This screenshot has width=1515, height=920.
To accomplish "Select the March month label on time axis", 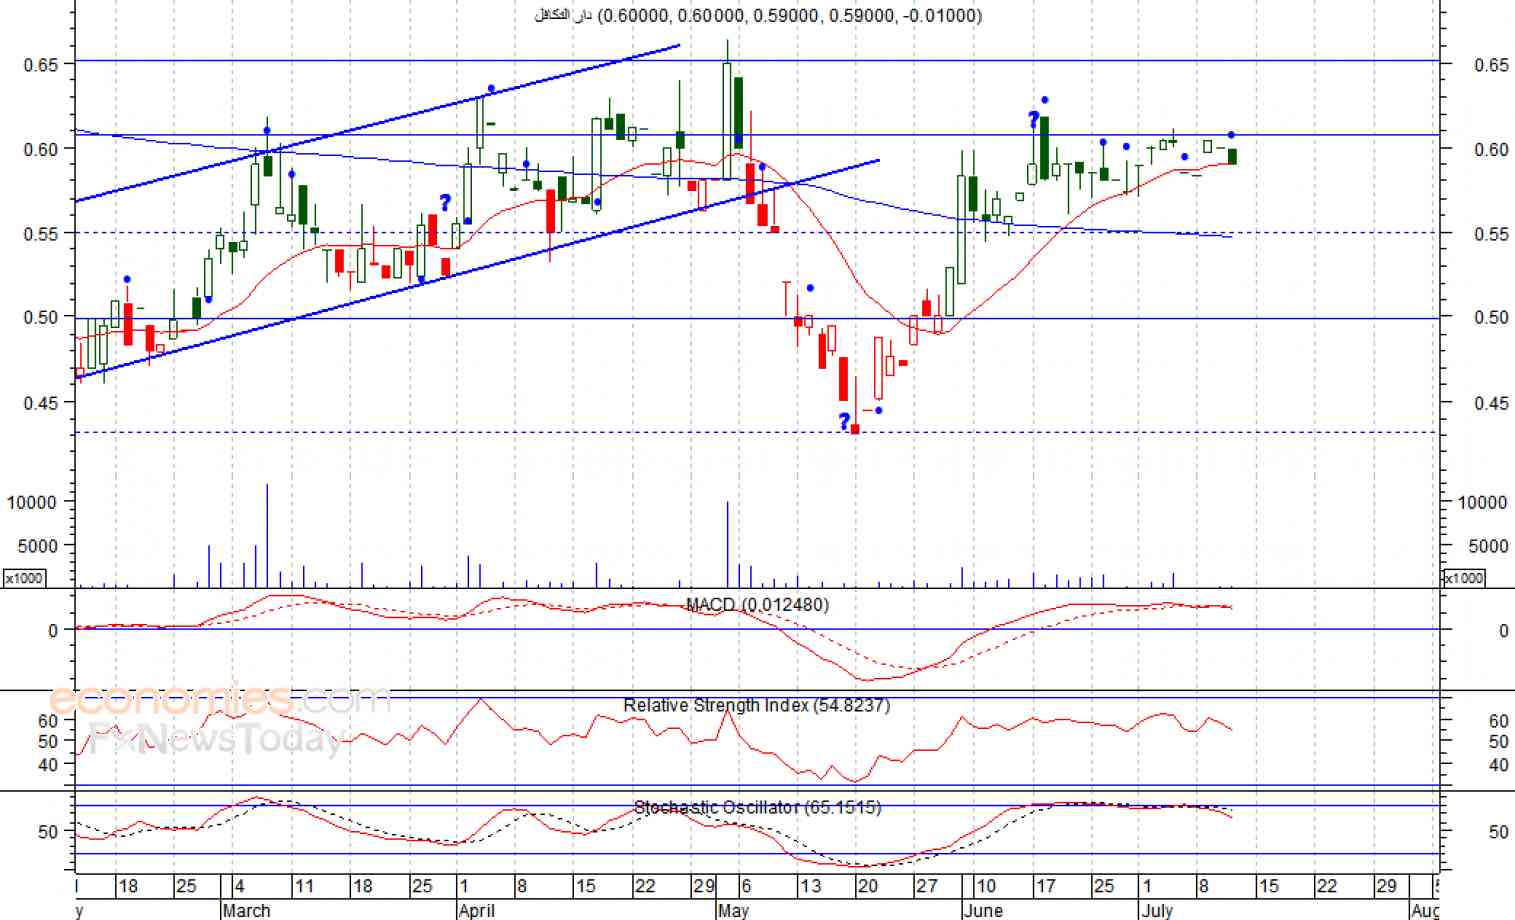I will pyautogui.click(x=246, y=910).
